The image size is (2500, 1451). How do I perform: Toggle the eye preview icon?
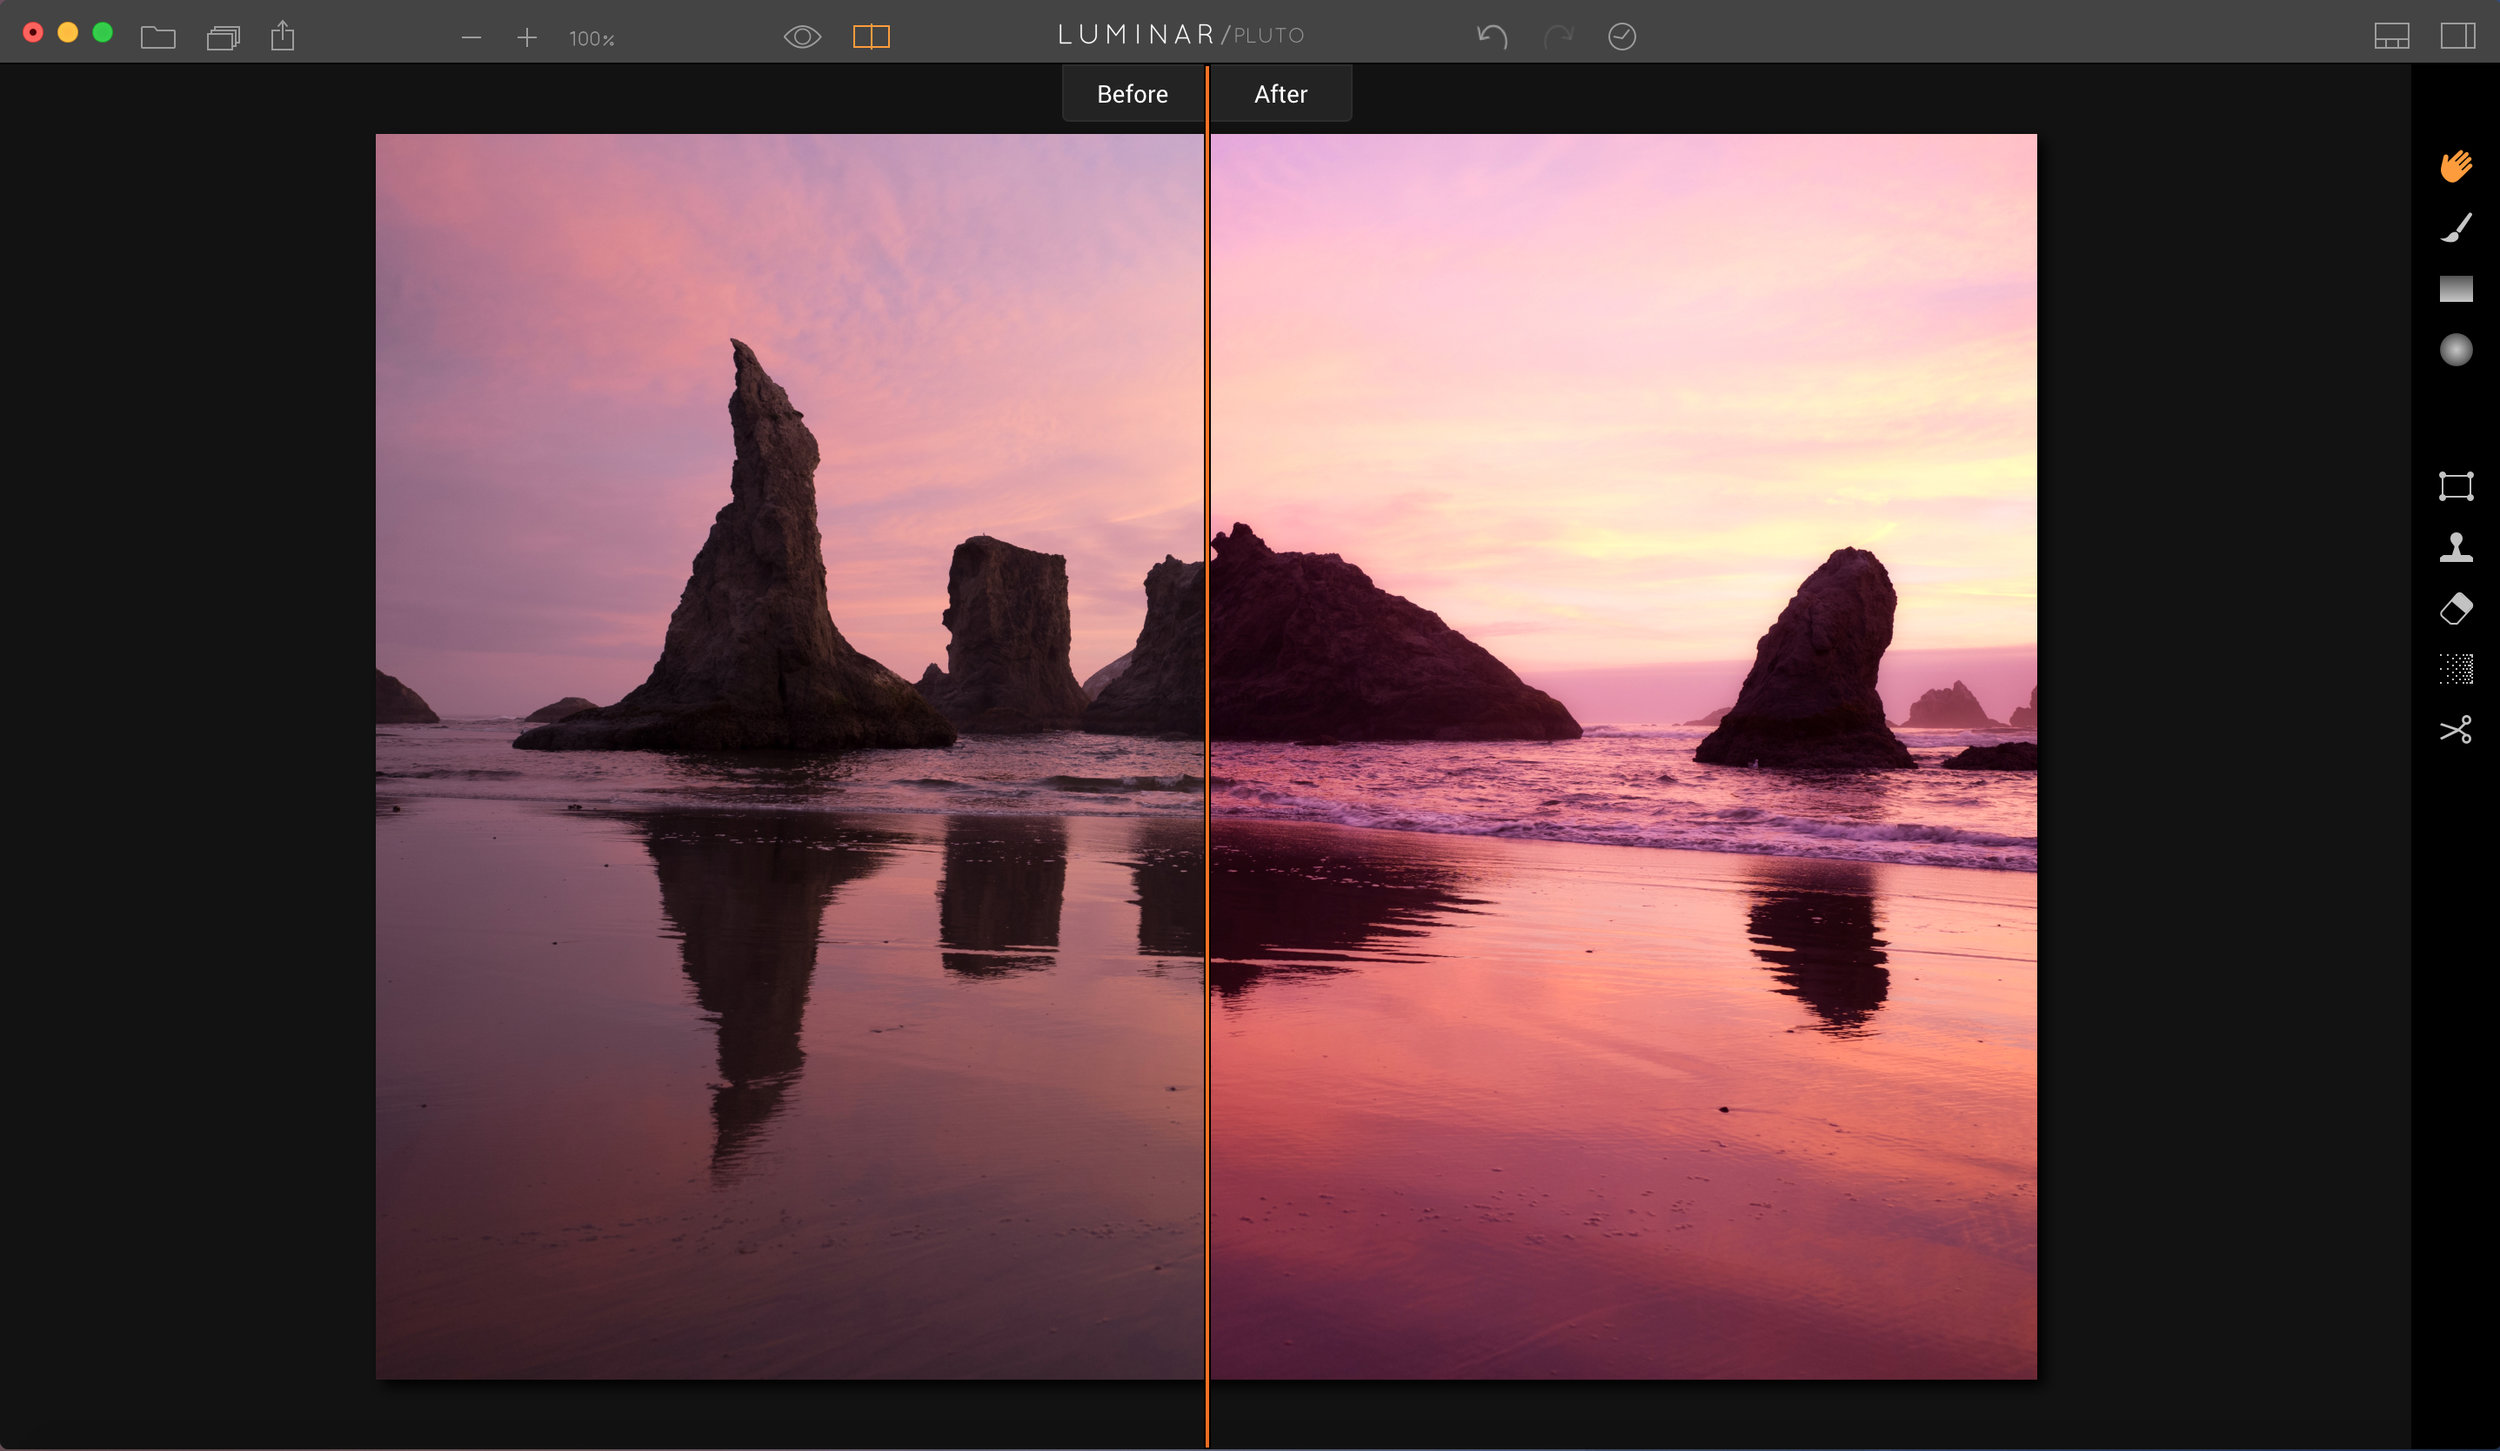click(802, 37)
